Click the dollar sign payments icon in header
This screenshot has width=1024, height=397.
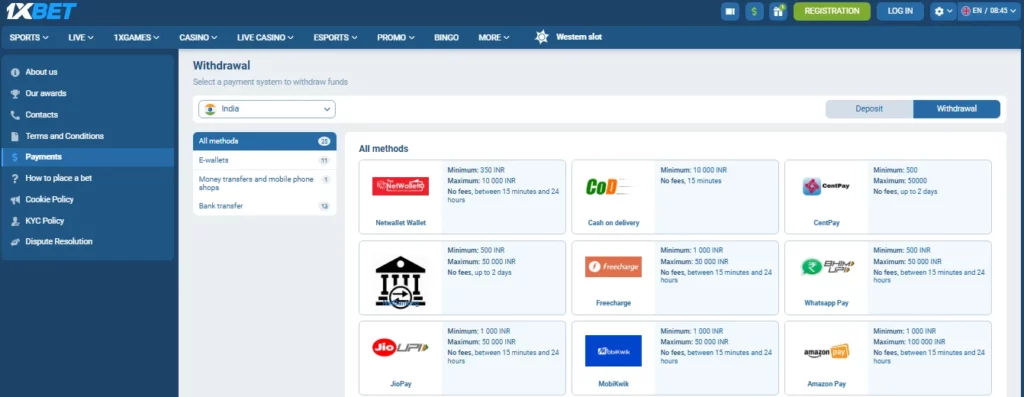click(754, 11)
